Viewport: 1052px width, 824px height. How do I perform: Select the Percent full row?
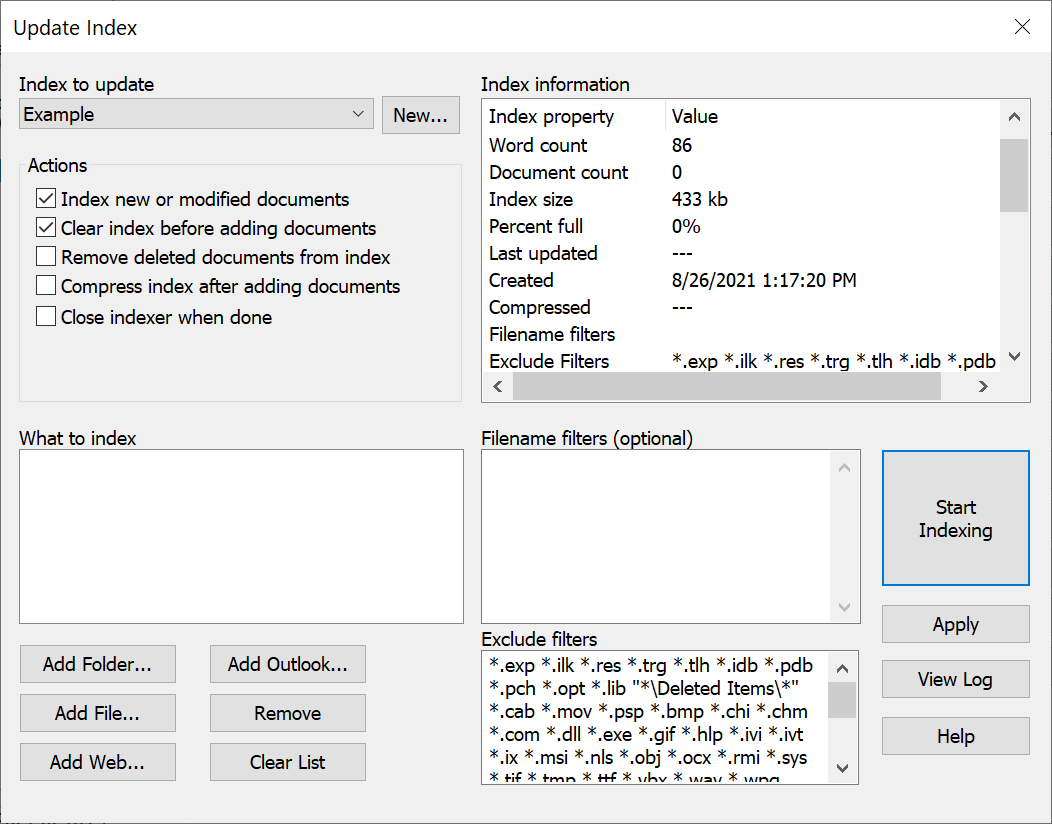click(x=741, y=226)
